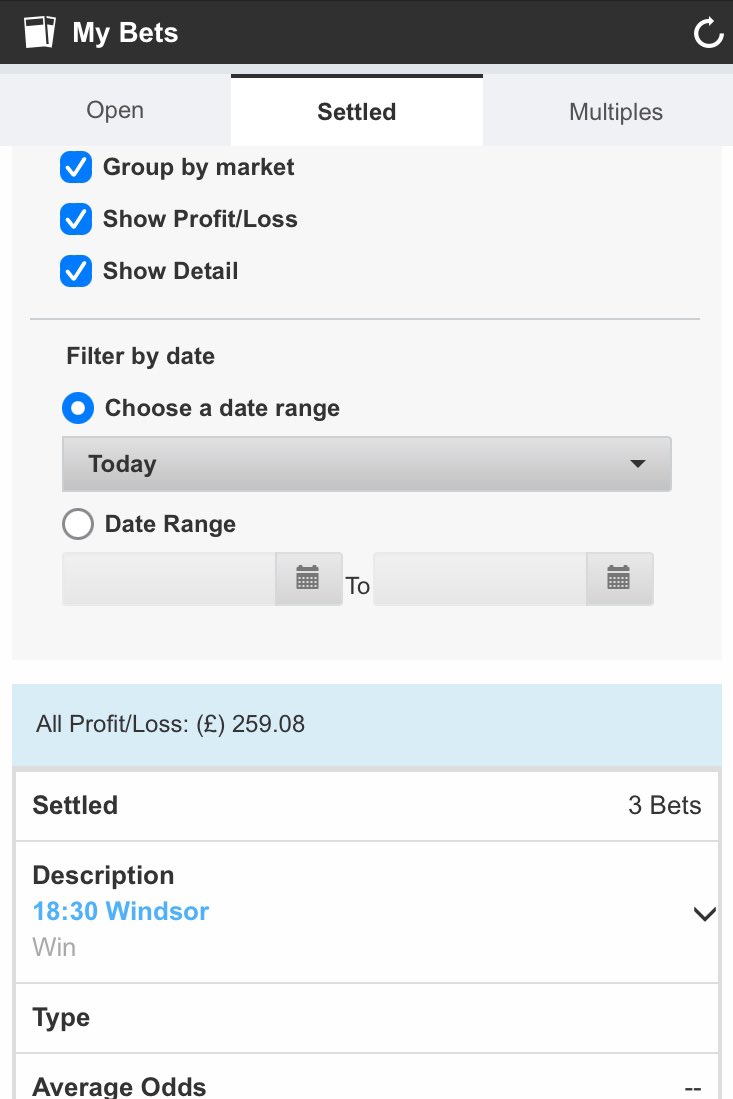Switch to the Open tab

pyautogui.click(x=115, y=111)
